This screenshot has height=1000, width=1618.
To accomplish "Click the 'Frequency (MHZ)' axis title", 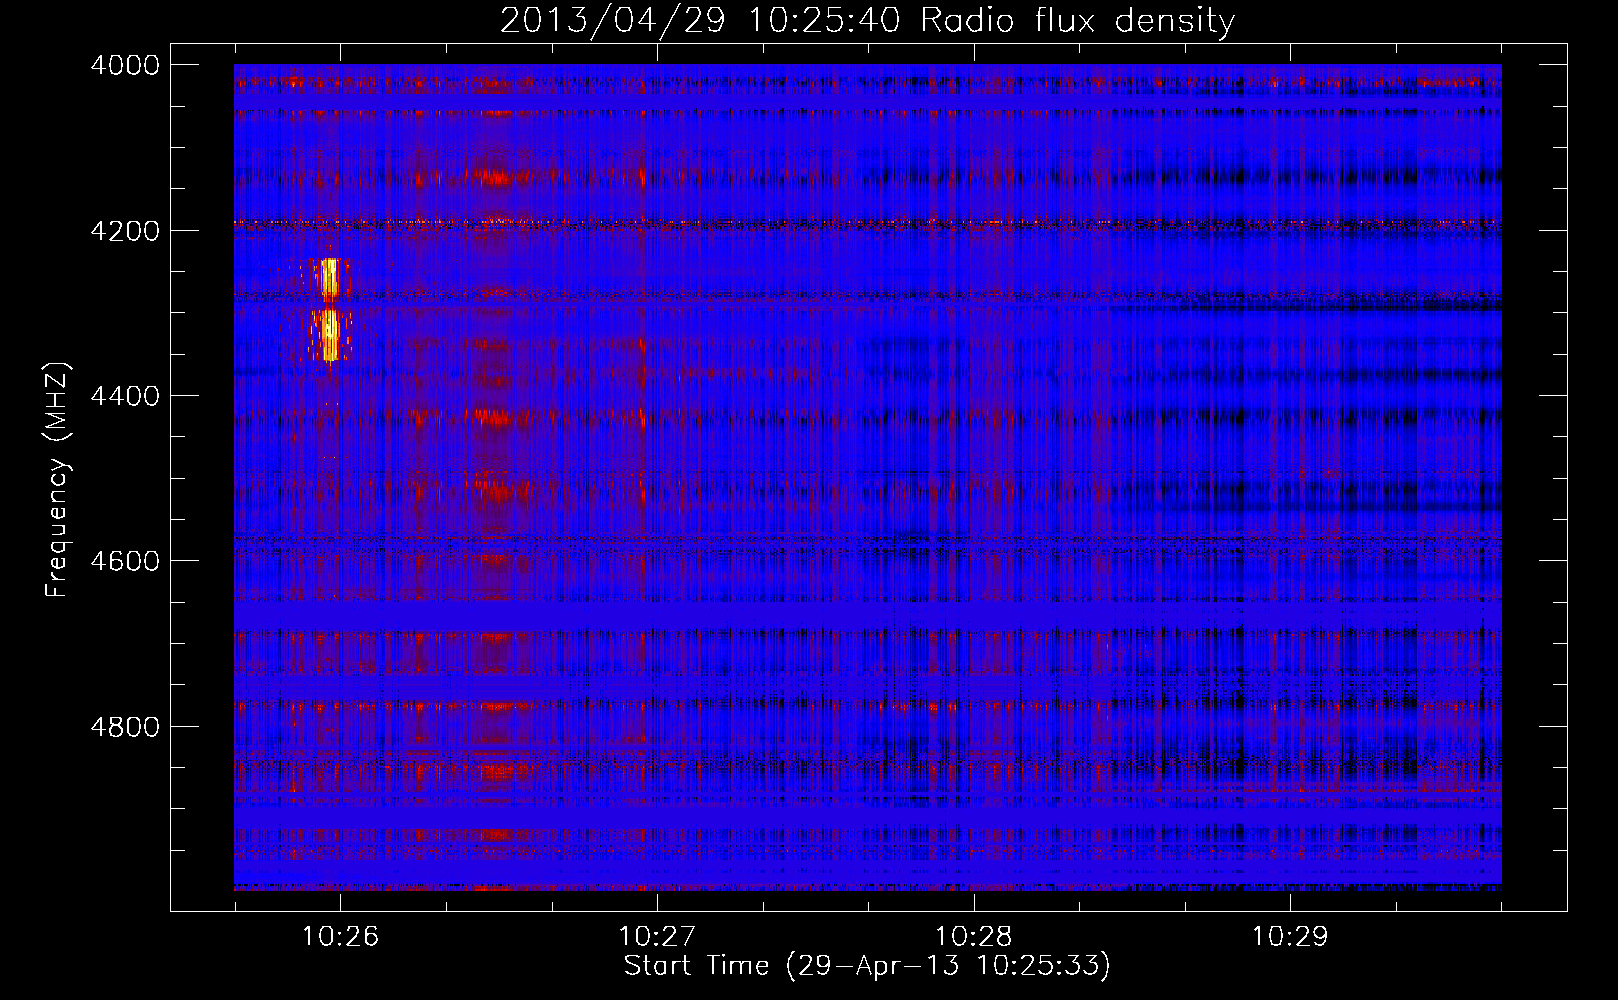I will 58,479.
